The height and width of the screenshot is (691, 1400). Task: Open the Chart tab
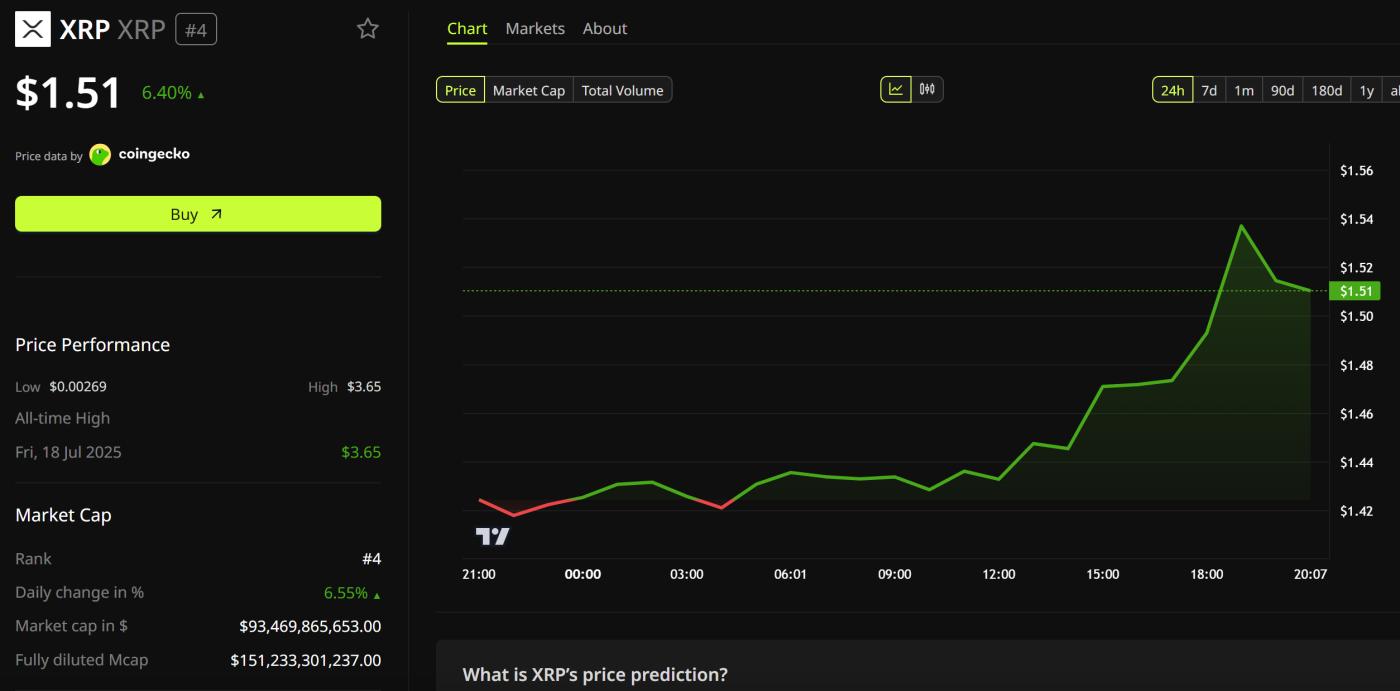click(x=467, y=29)
